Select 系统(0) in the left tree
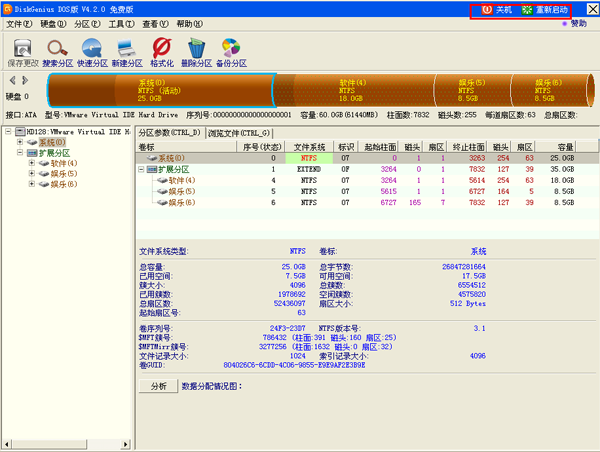This screenshot has height=452, width=600. click(52, 142)
